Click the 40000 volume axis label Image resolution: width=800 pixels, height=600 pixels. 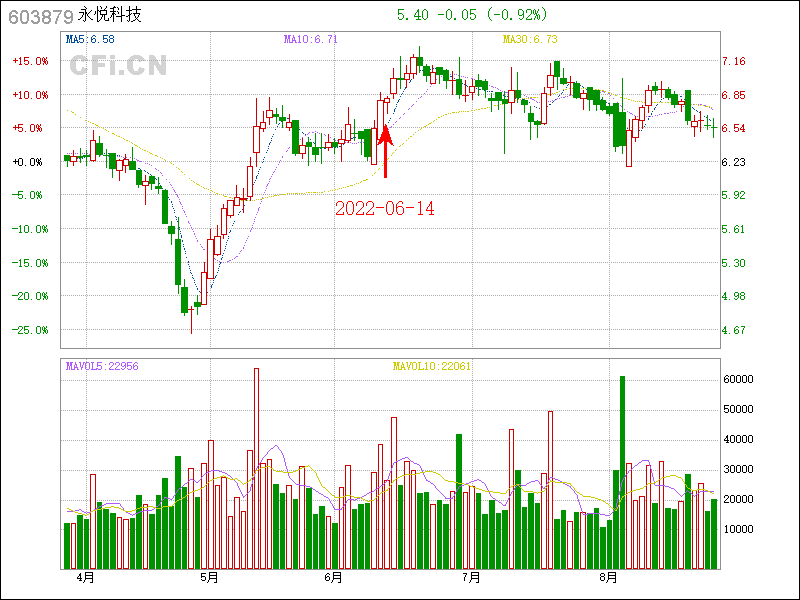pyautogui.click(x=738, y=439)
